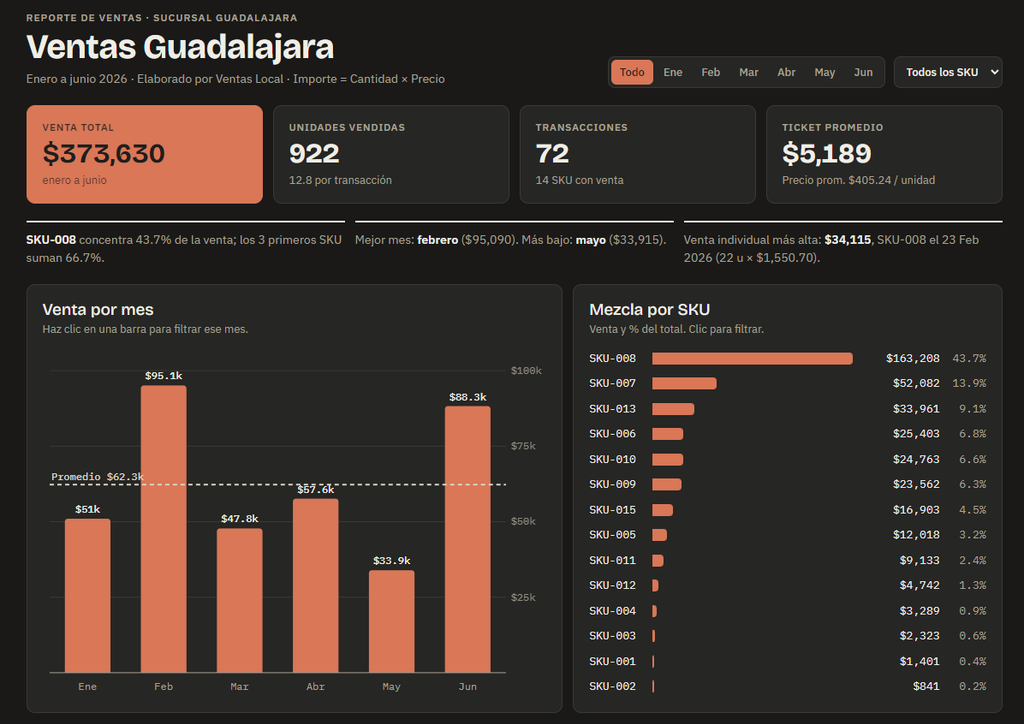Click the Venta por mes heading

tap(98, 309)
